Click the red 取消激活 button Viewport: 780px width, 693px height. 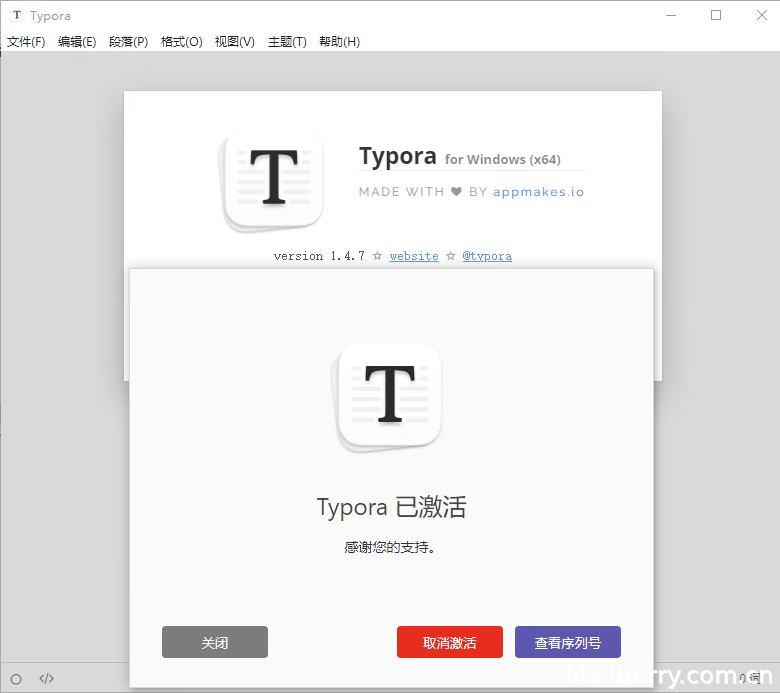(x=450, y=642)
